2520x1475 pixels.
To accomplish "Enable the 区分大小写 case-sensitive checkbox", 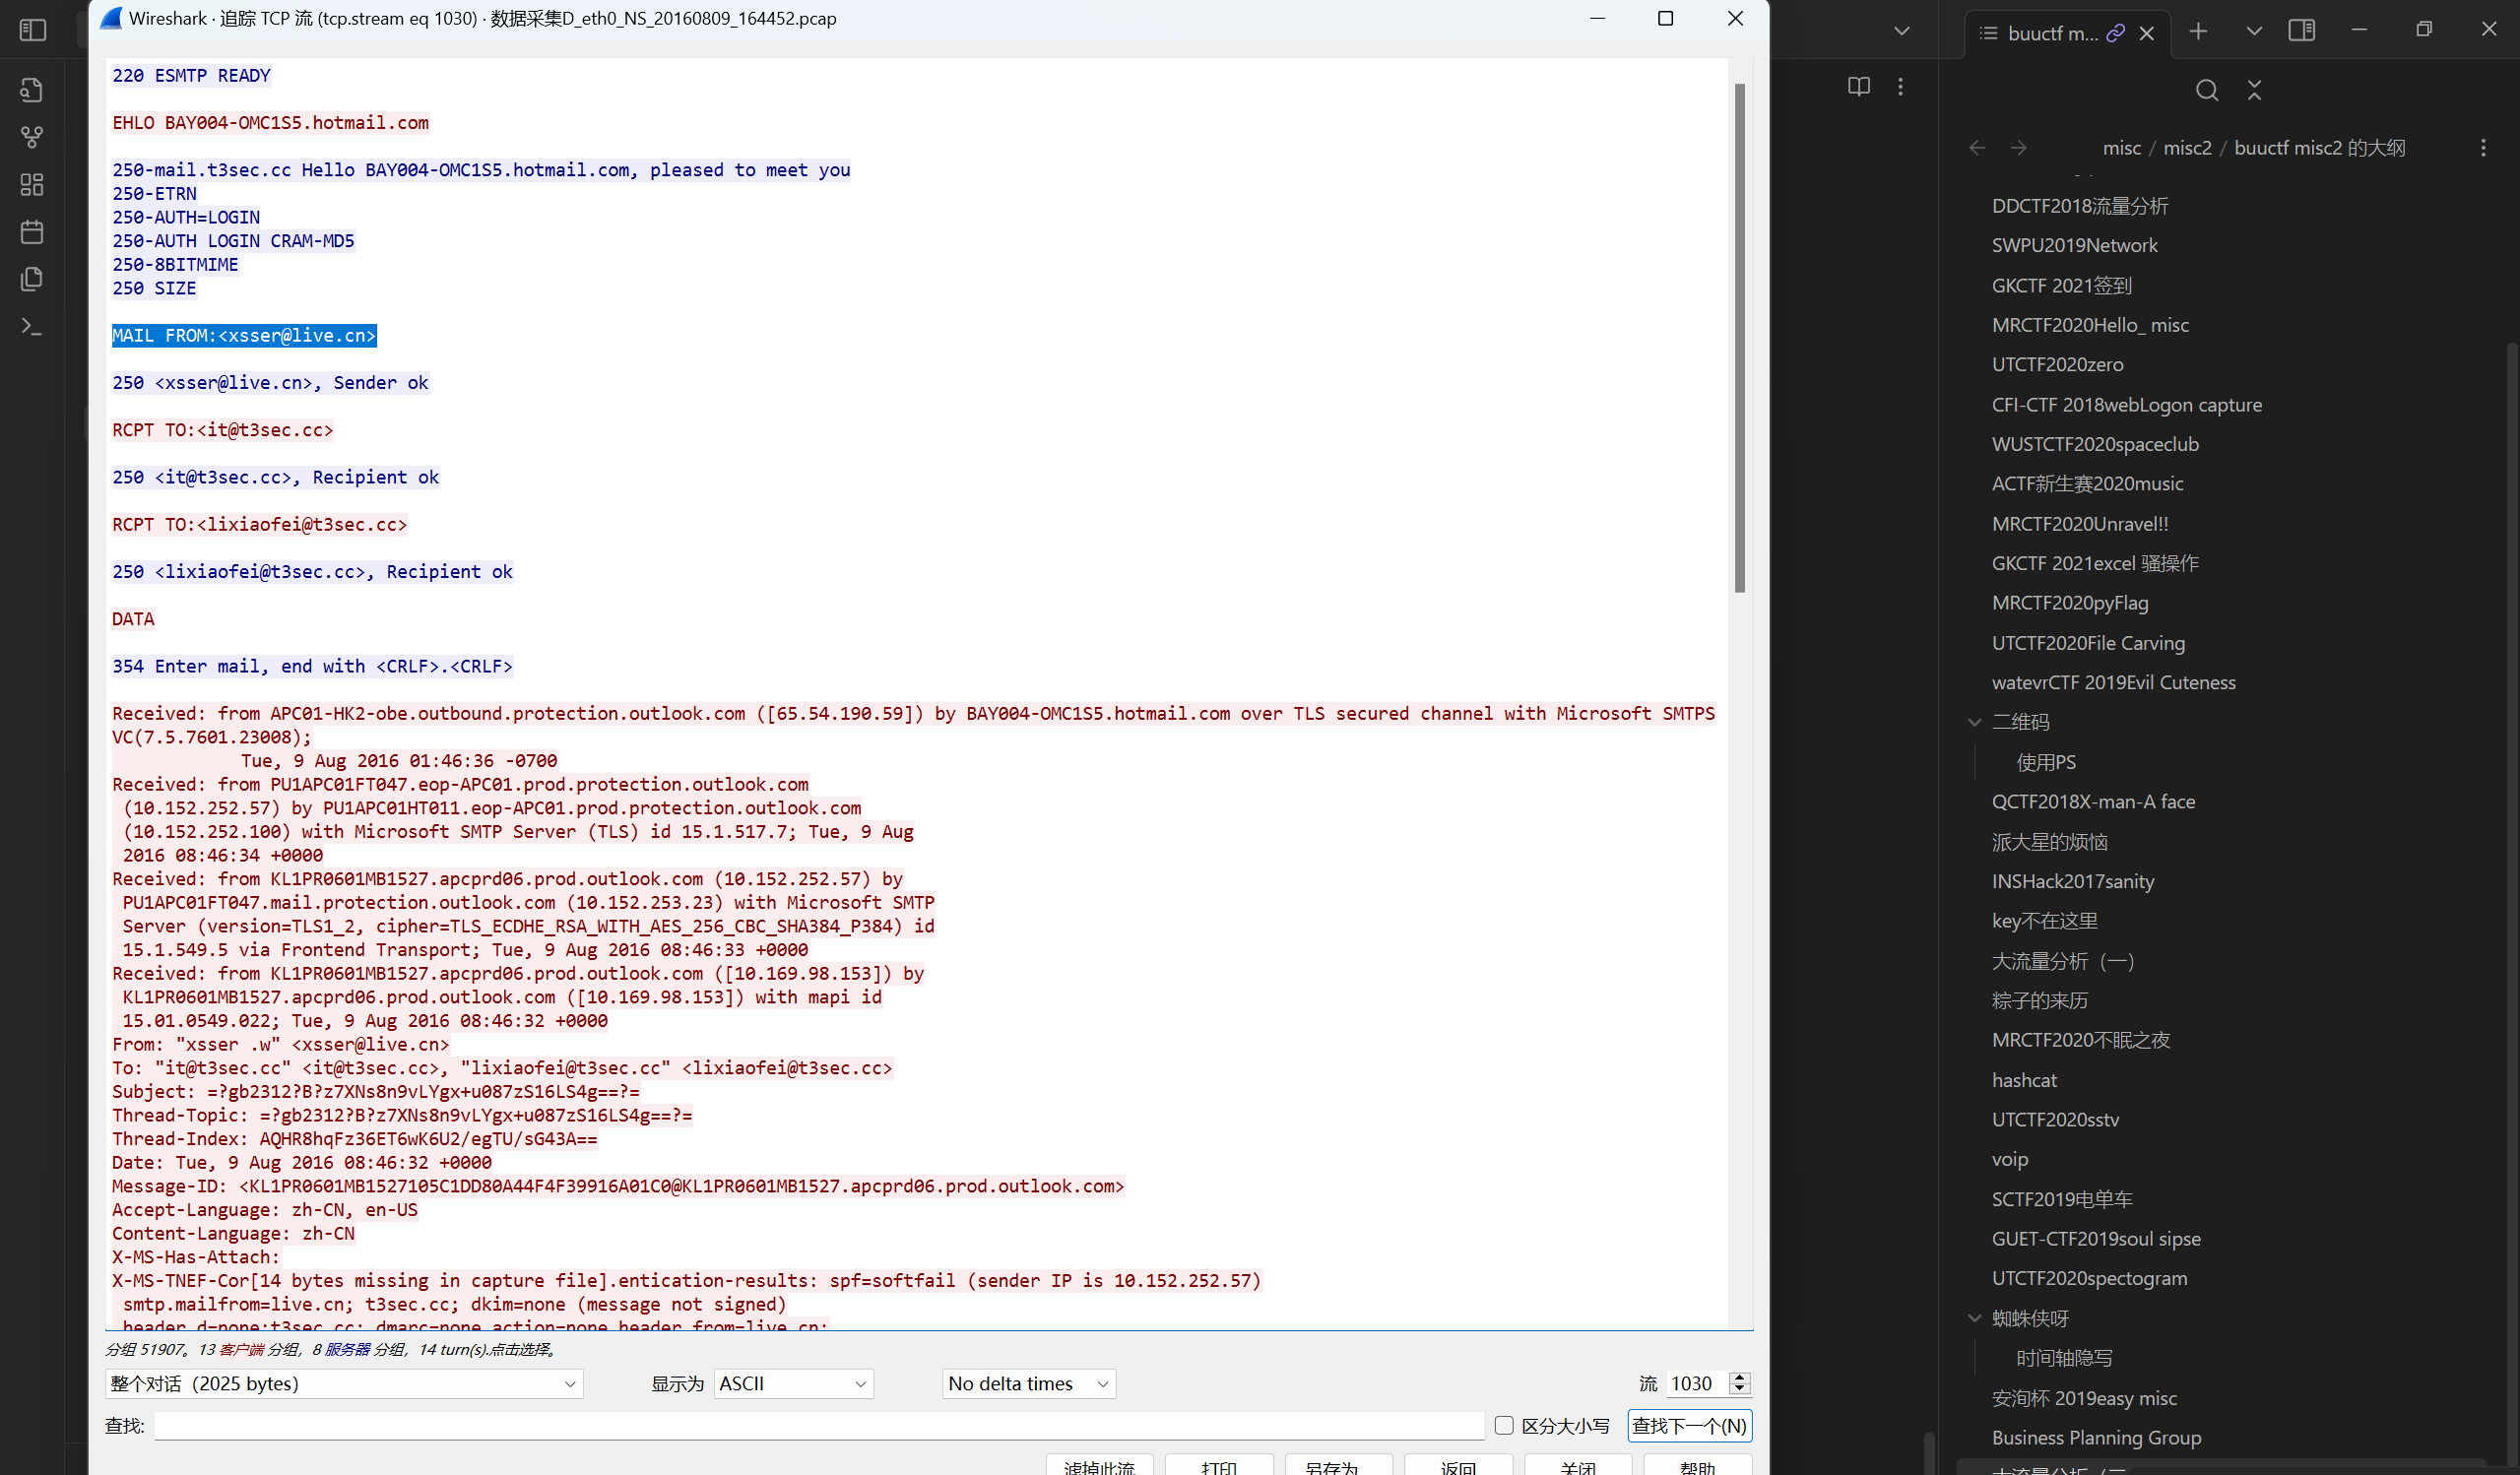I will [x=1503, y=1425].
